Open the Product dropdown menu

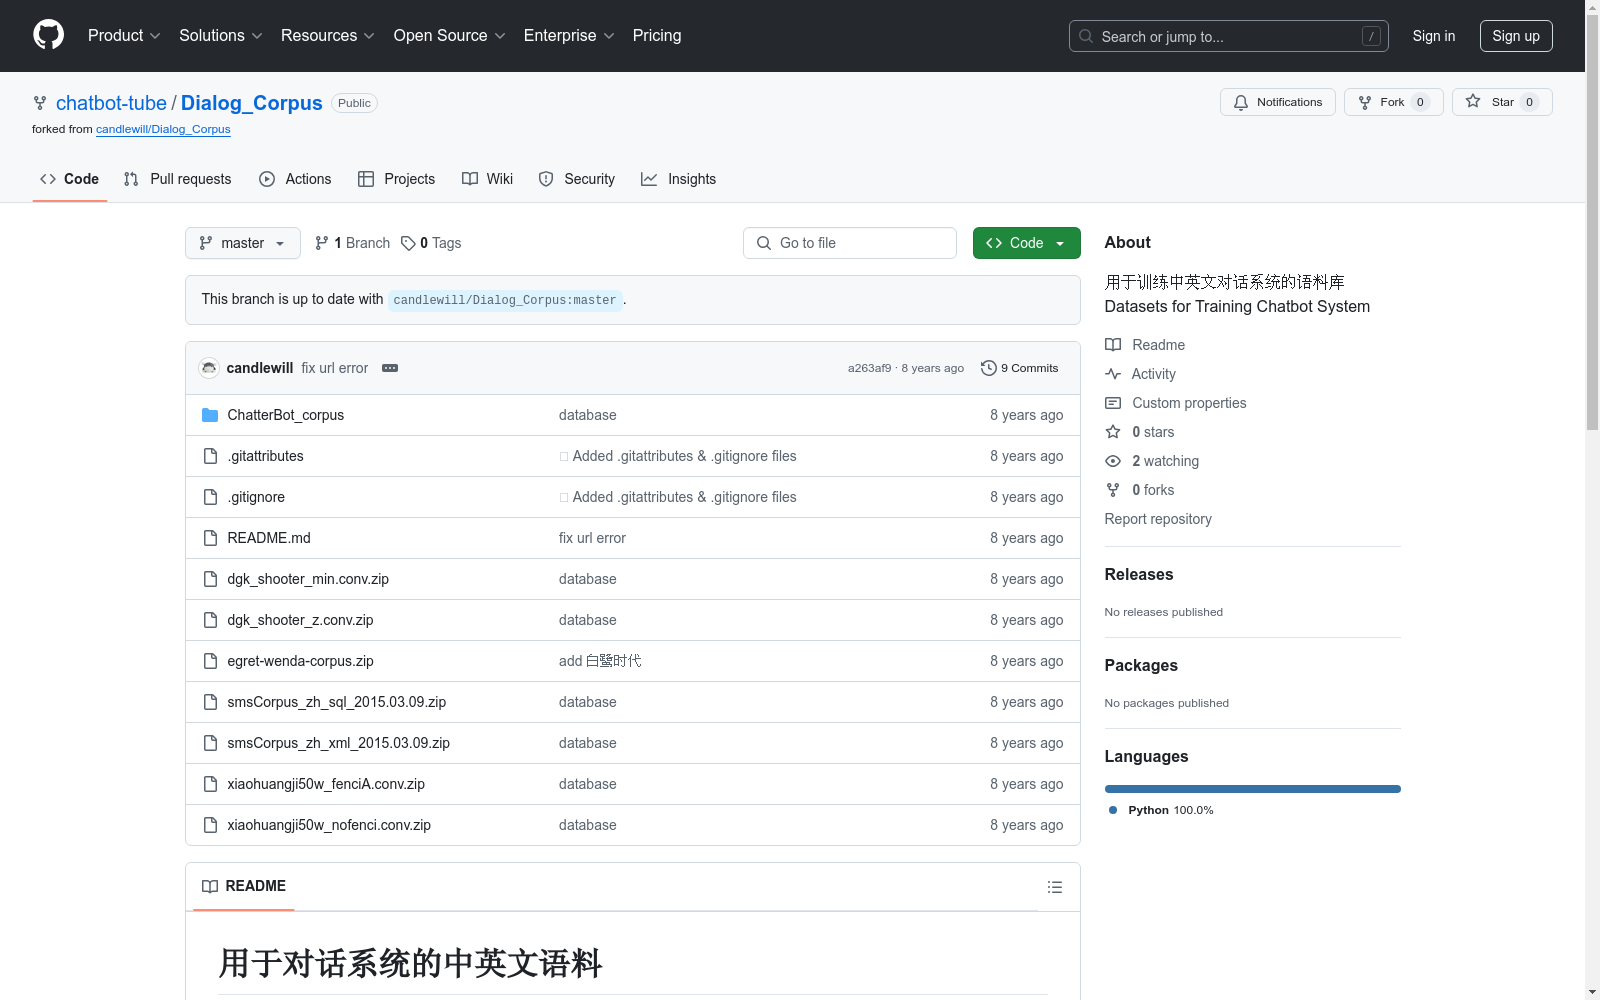pos(124,36)
